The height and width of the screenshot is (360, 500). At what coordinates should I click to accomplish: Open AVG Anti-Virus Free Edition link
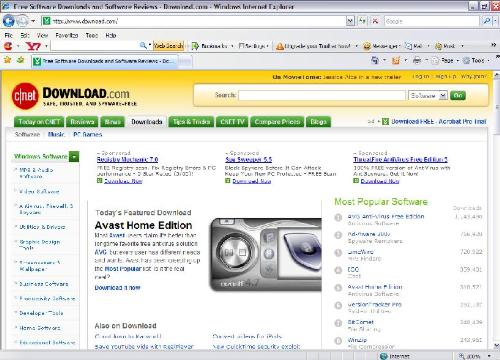pyautogui.click(x=386, y=216)
